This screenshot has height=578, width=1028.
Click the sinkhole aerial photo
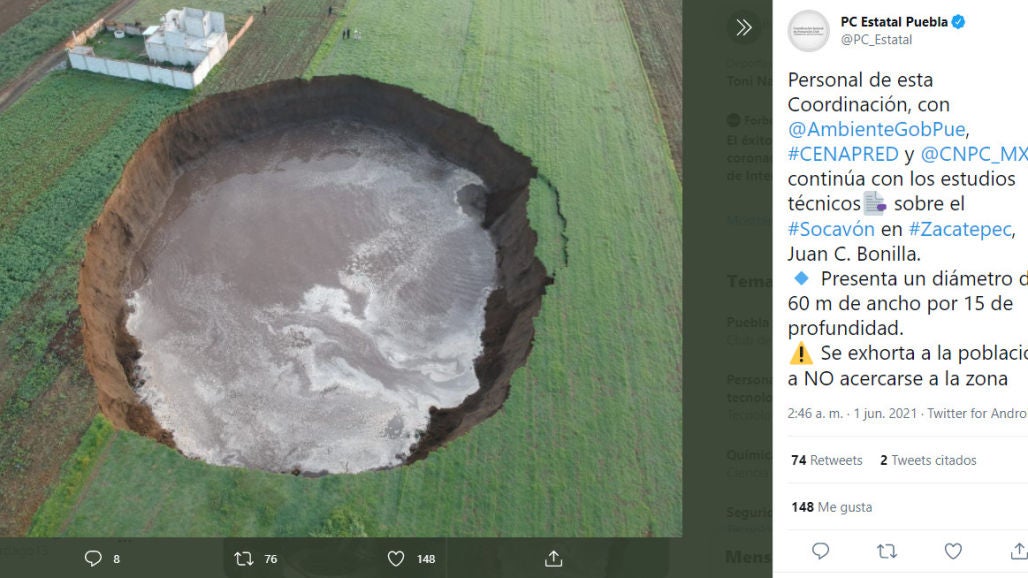[x=340, y=270]
